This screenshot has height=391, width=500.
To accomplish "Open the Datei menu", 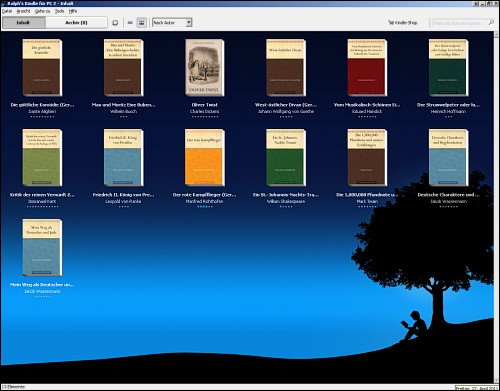I will point(7,11).
